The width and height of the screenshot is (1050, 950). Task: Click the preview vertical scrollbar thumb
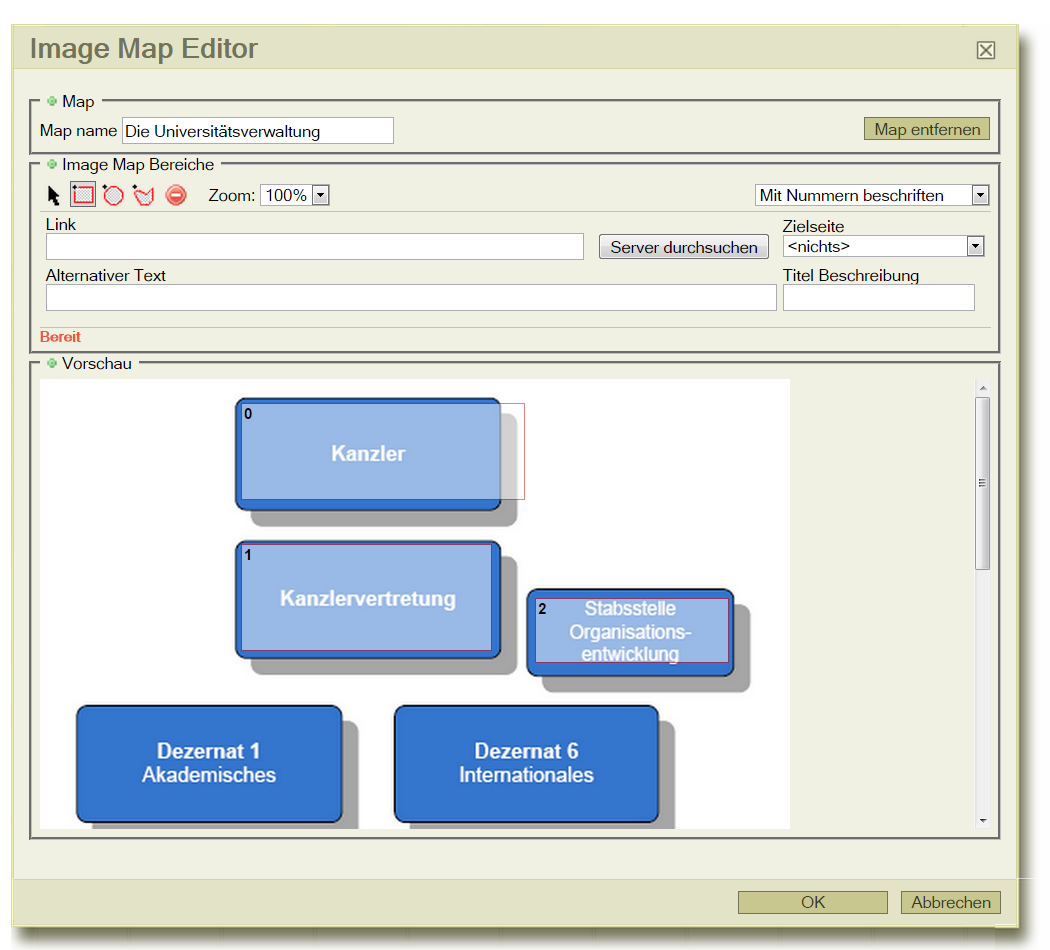click(x=982, y=483)
